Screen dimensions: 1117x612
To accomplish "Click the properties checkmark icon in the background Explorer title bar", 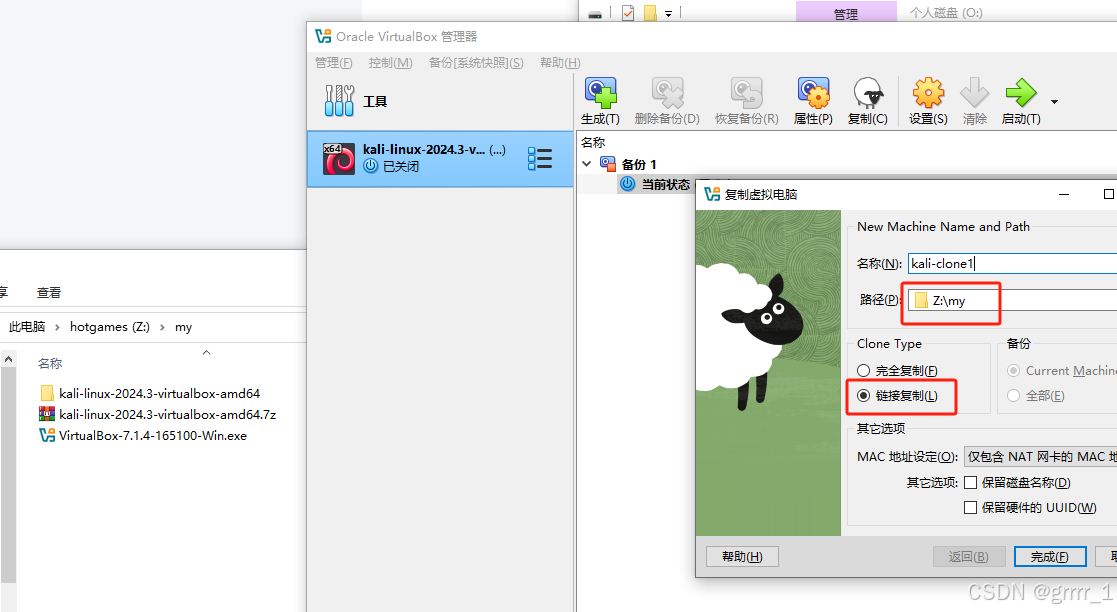I will click(x=628, y=13).
